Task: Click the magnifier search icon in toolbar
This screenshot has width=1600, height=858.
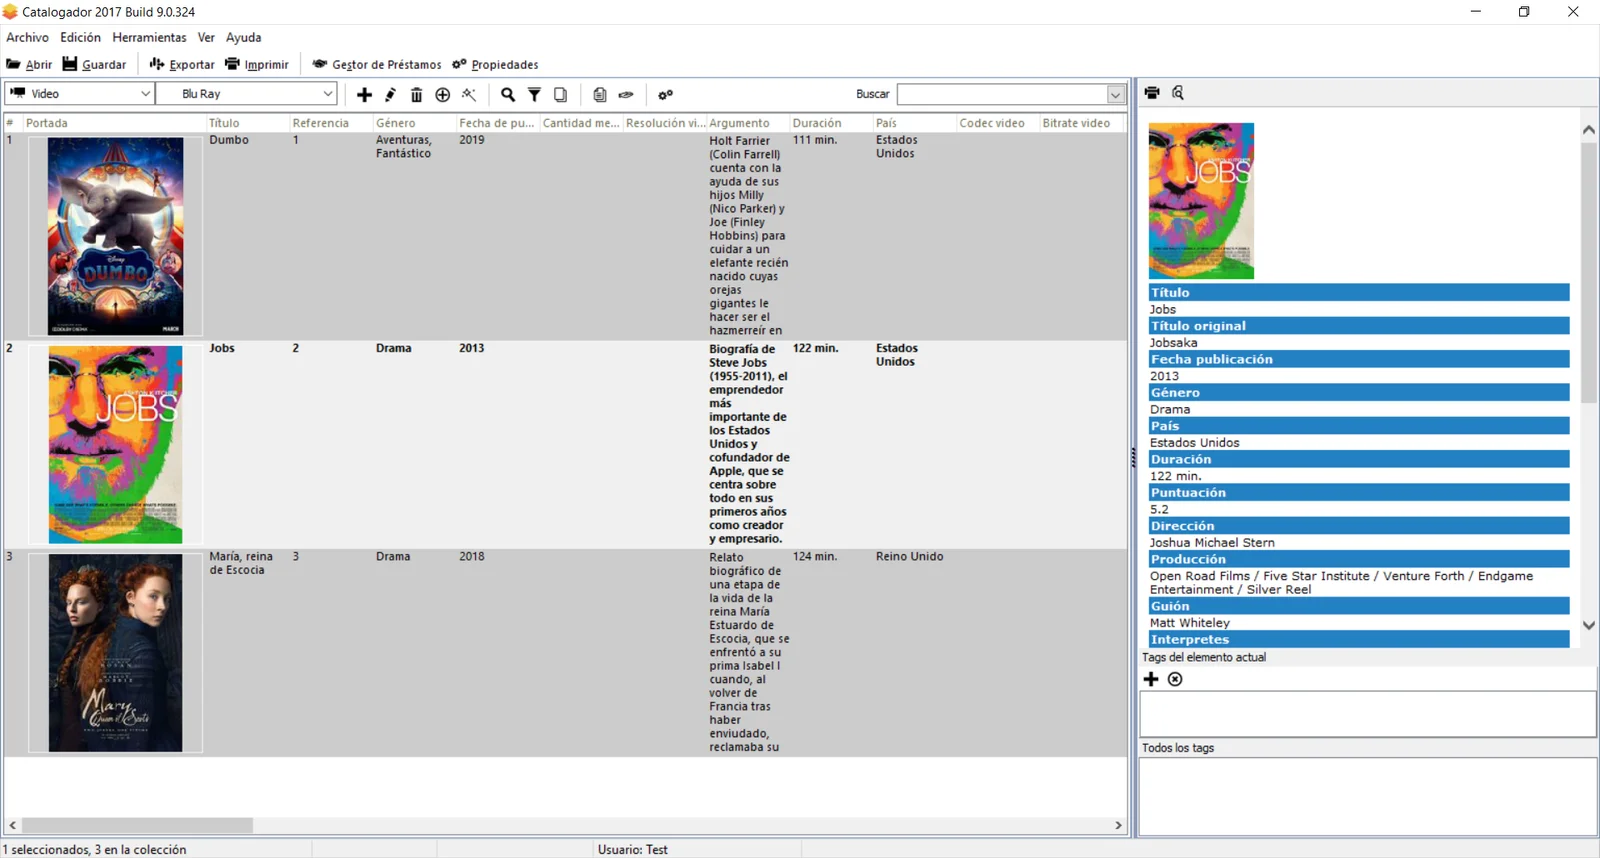Action: [508, 94]
